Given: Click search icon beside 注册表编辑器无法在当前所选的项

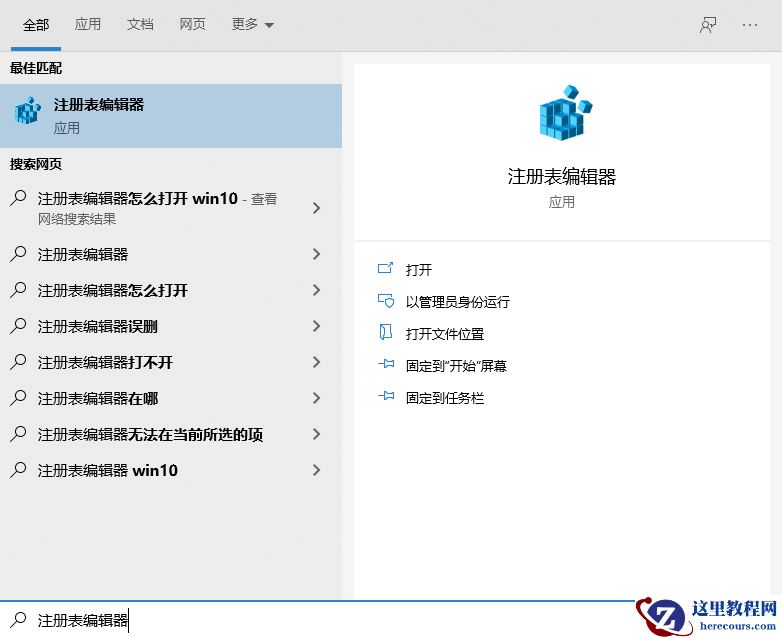Looking at the screenshot, I should click(x=18, y=433).
